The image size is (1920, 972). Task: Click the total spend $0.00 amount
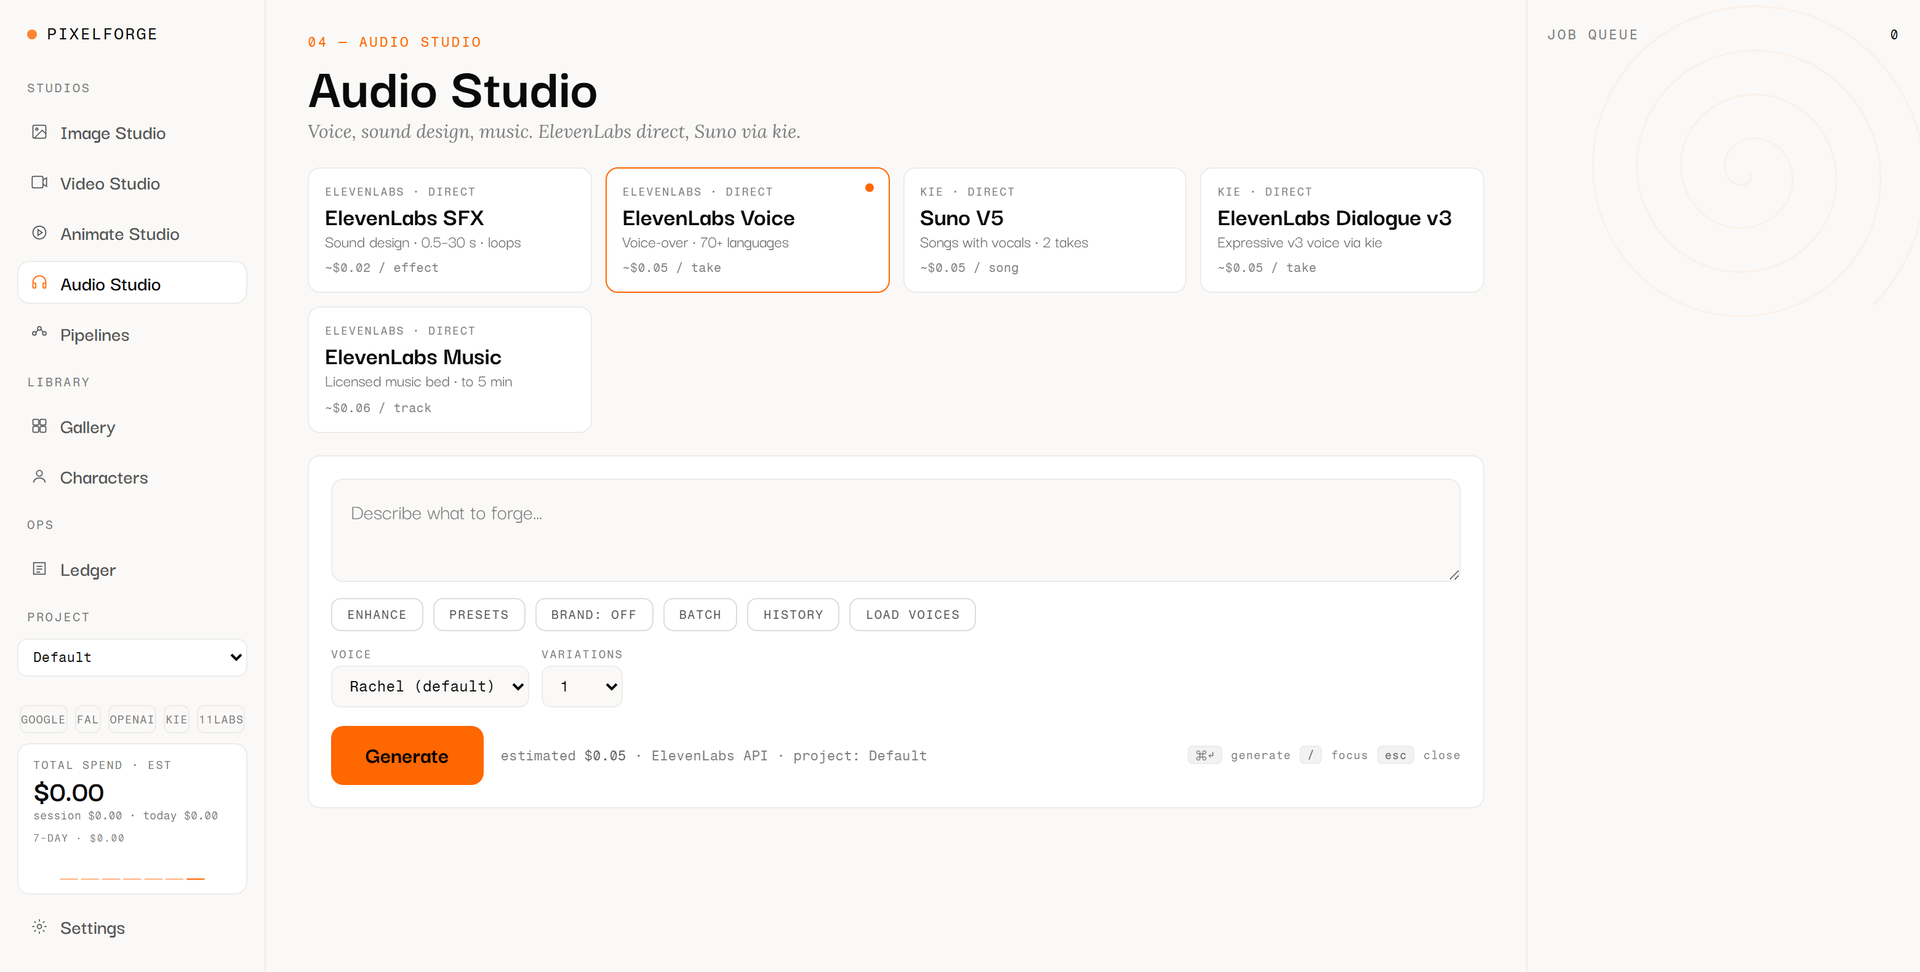(x=69, y=793)
